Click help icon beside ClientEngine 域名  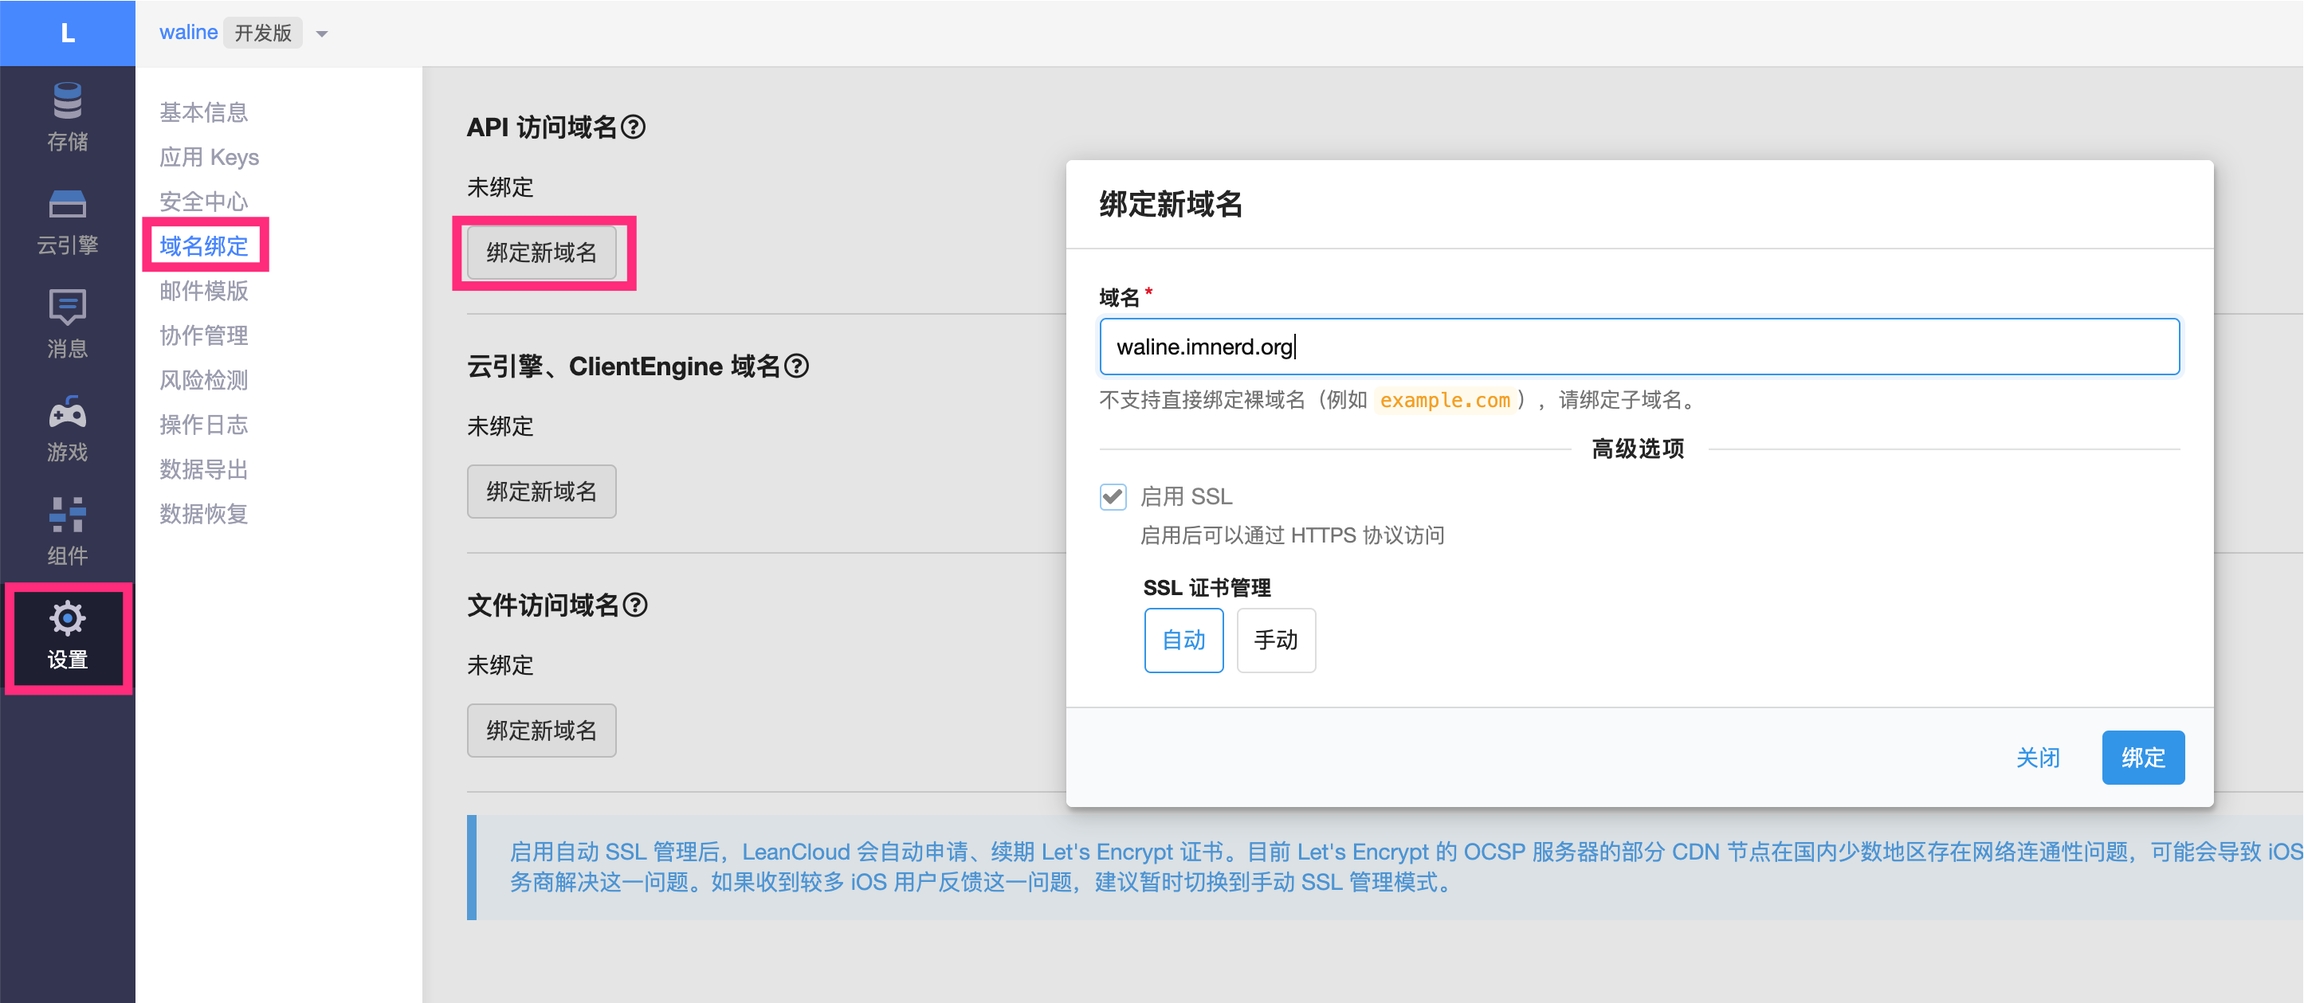(797, 366)
